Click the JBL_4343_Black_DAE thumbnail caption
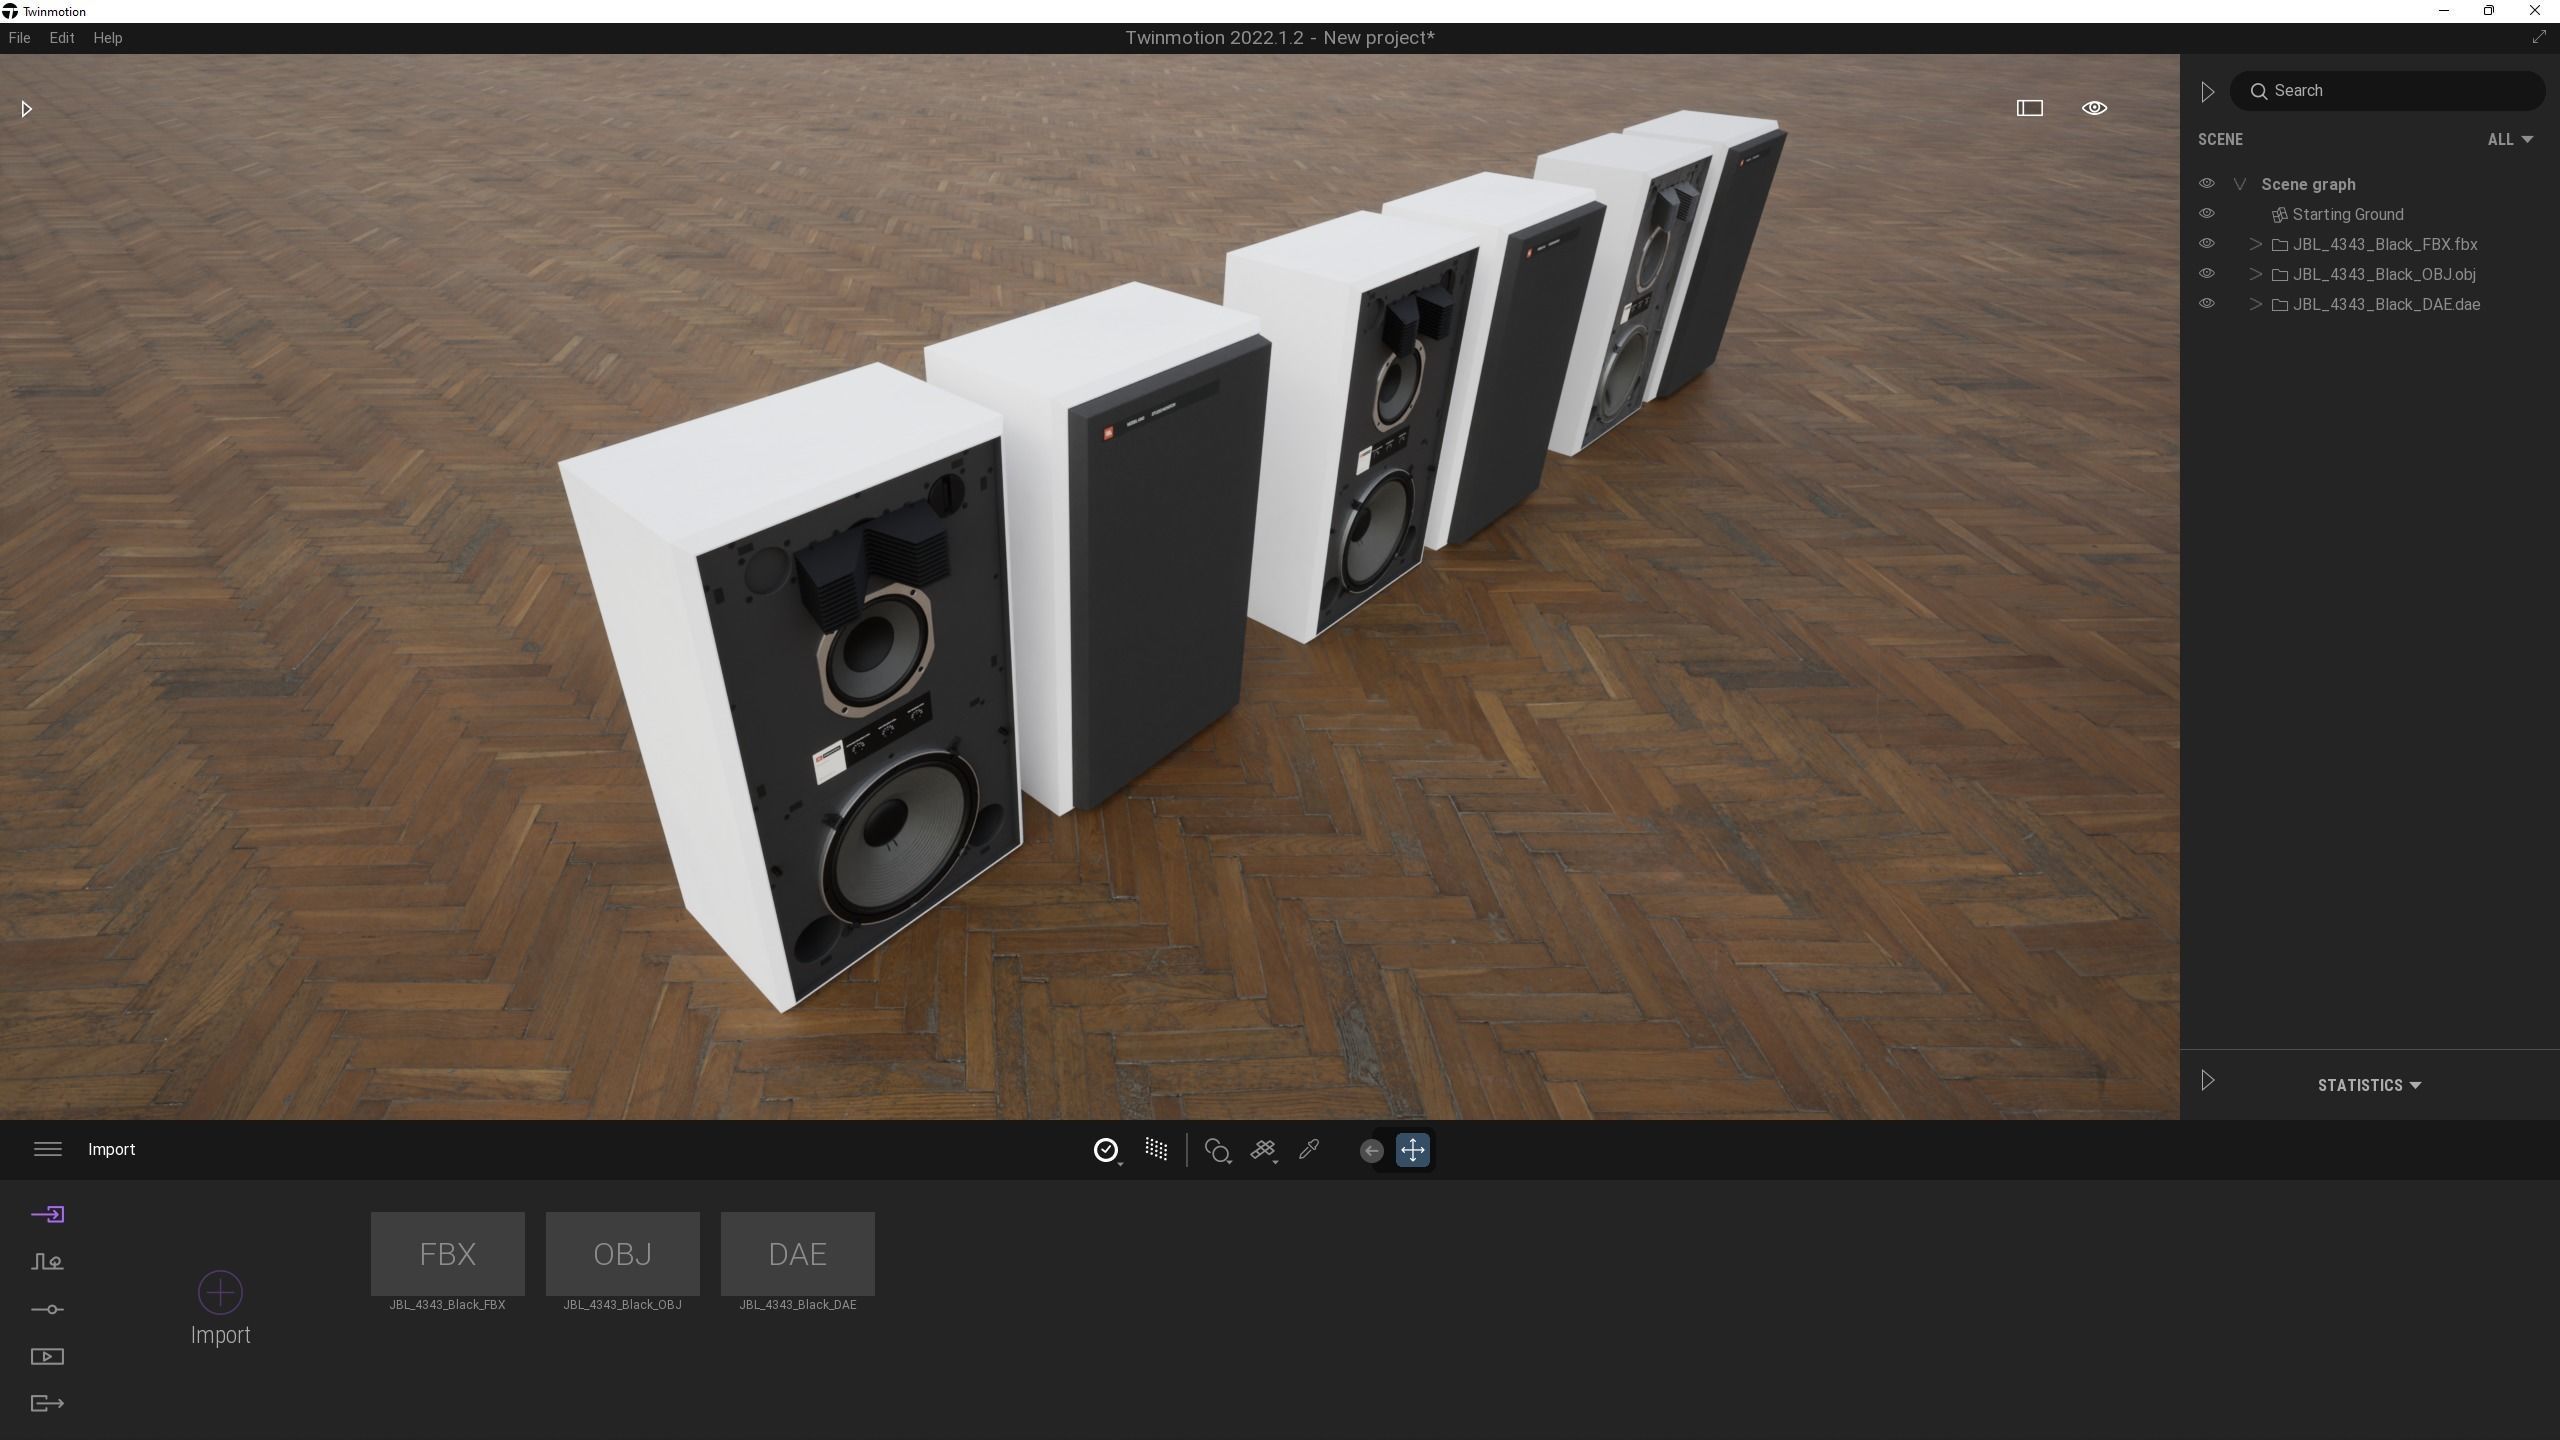Image resolution: width=2560 pixels, height=1440 pixels. click(797, 1305)
